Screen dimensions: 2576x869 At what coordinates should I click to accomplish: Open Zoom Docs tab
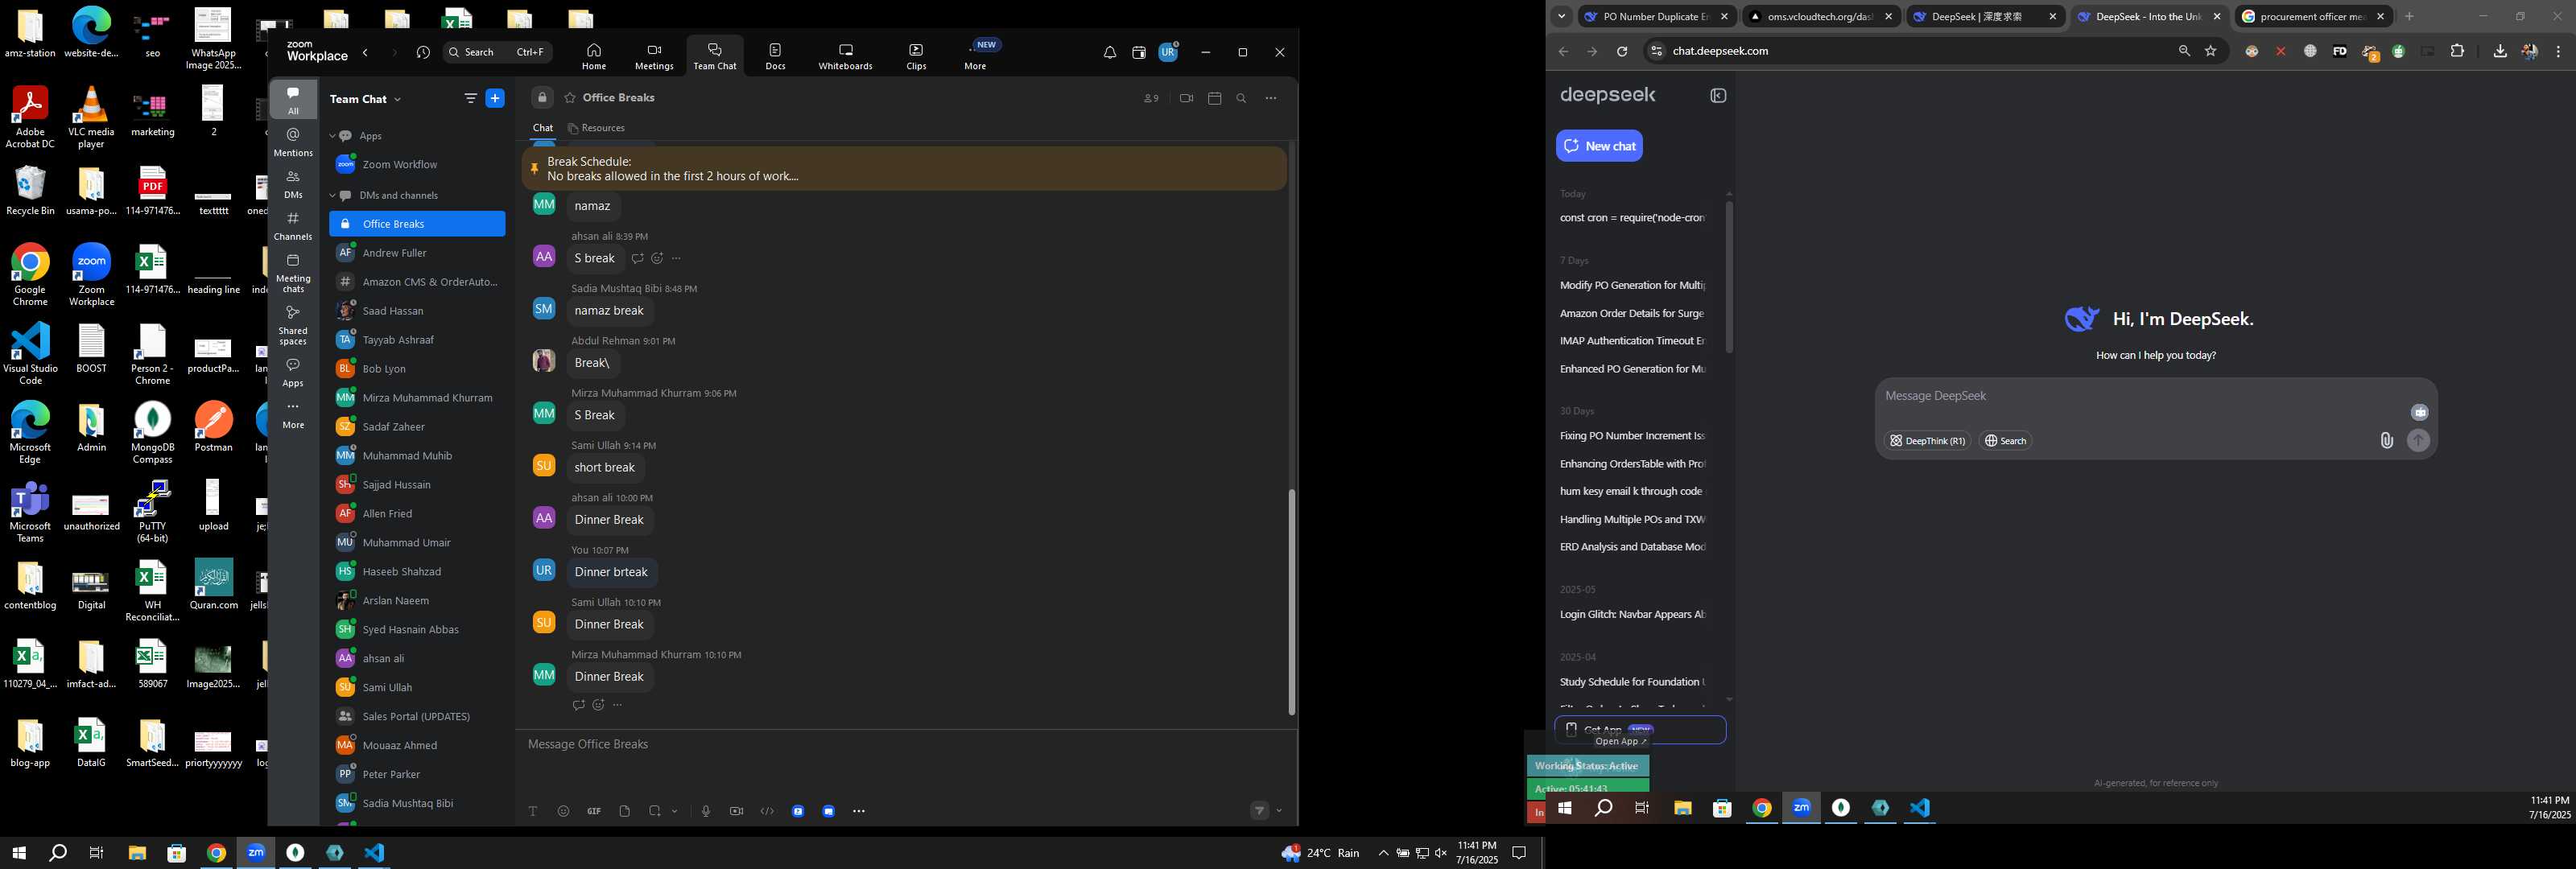point(775,56)
